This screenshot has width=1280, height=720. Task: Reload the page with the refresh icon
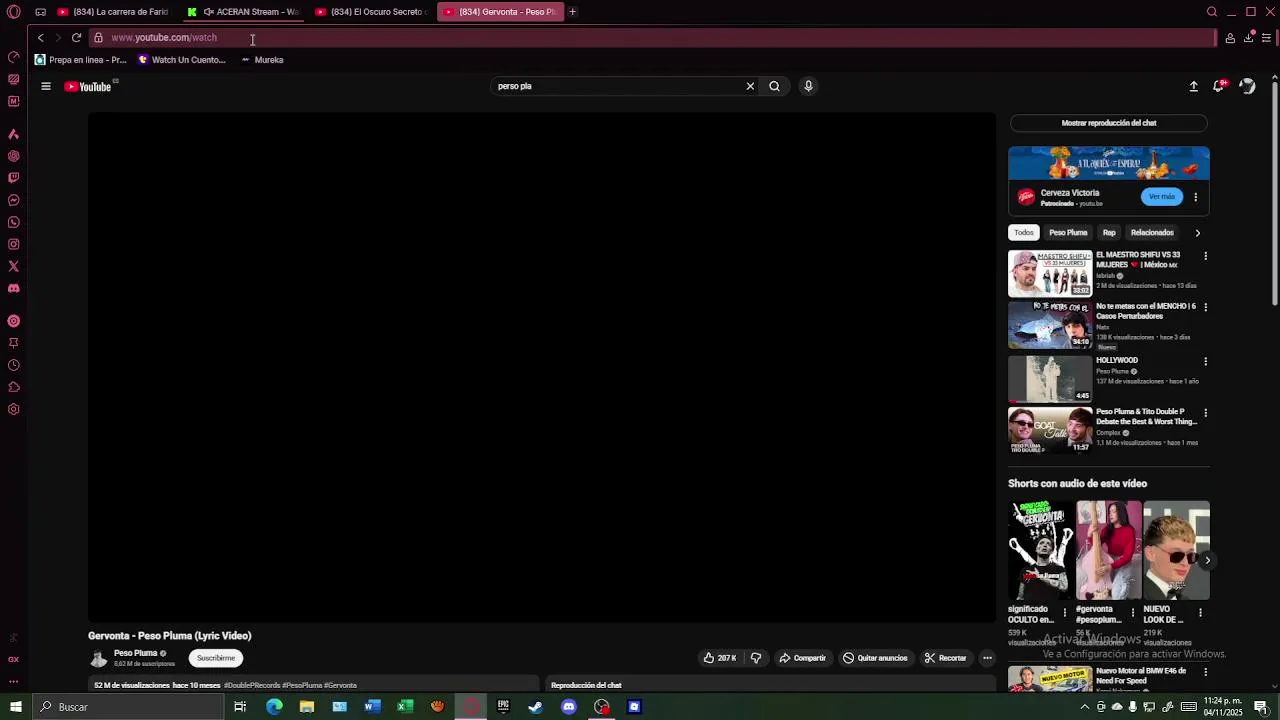tap(76, 38)
